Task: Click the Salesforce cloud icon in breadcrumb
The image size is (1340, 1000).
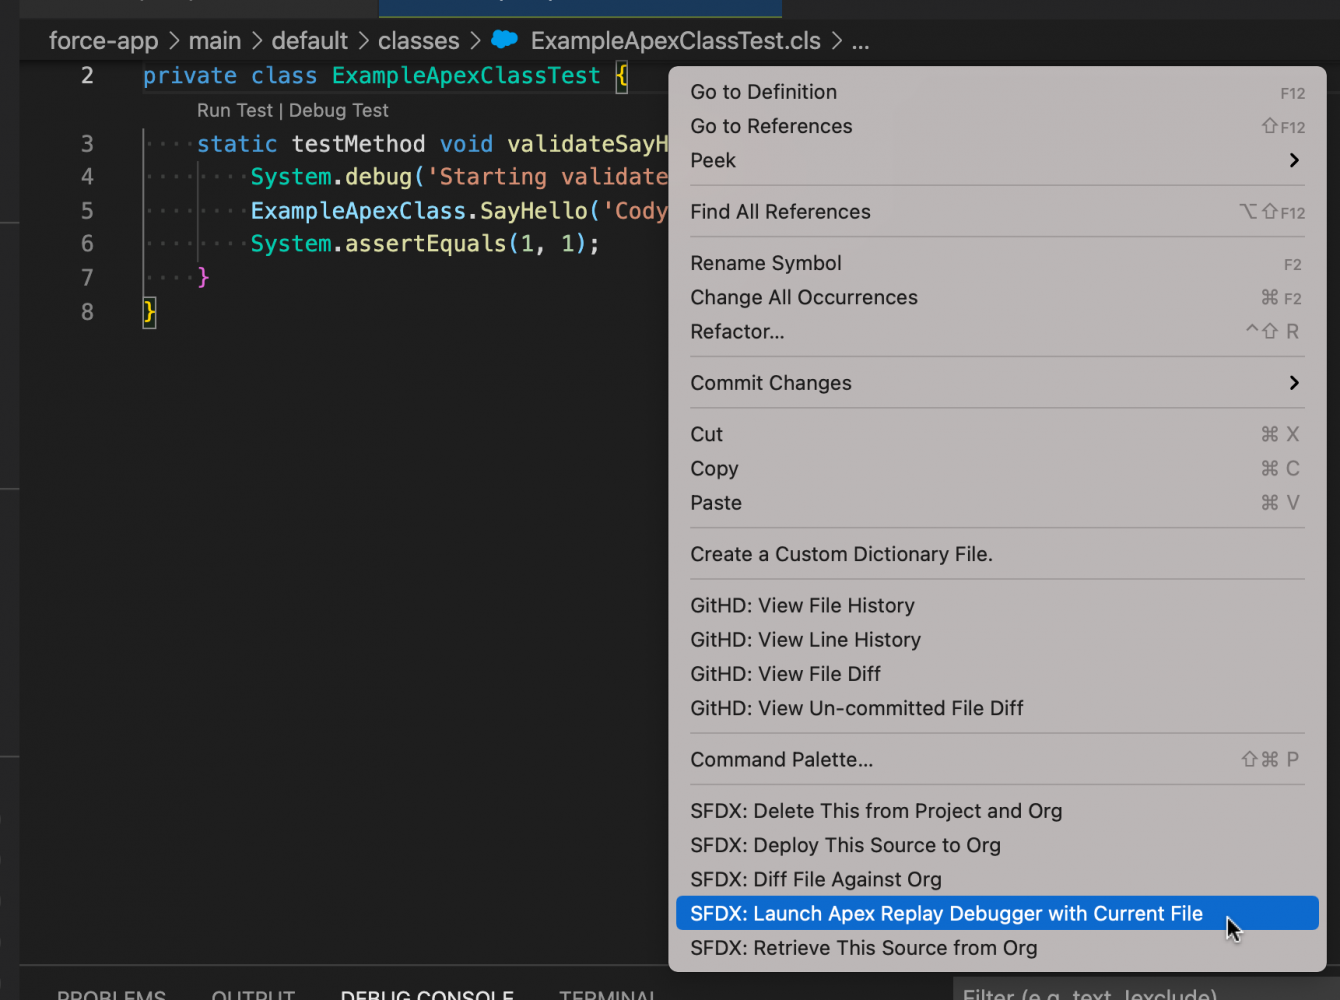Action: click(505, 40)
